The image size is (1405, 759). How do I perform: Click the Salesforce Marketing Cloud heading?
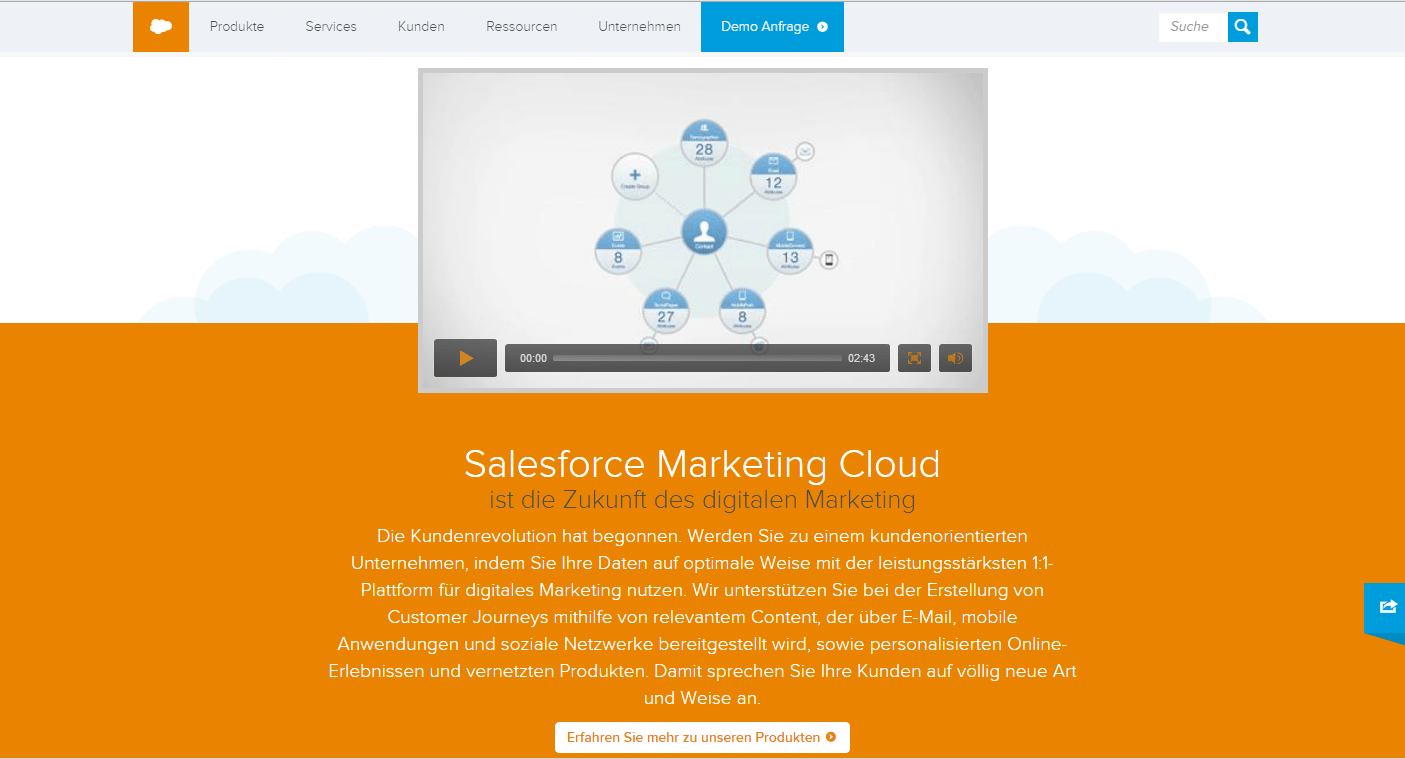coord(702,464)
